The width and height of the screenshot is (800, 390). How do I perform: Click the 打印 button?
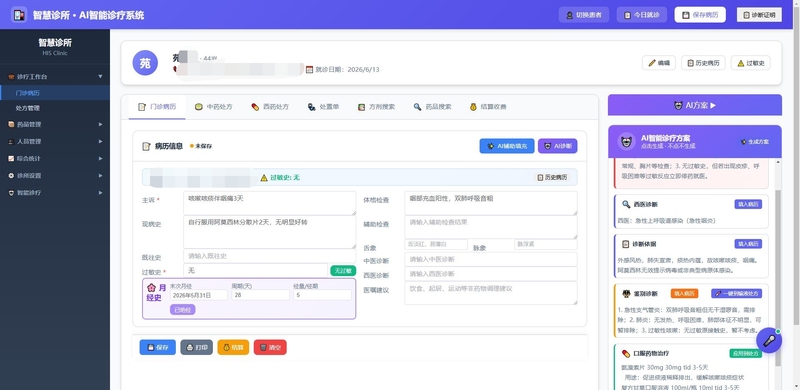196,347
